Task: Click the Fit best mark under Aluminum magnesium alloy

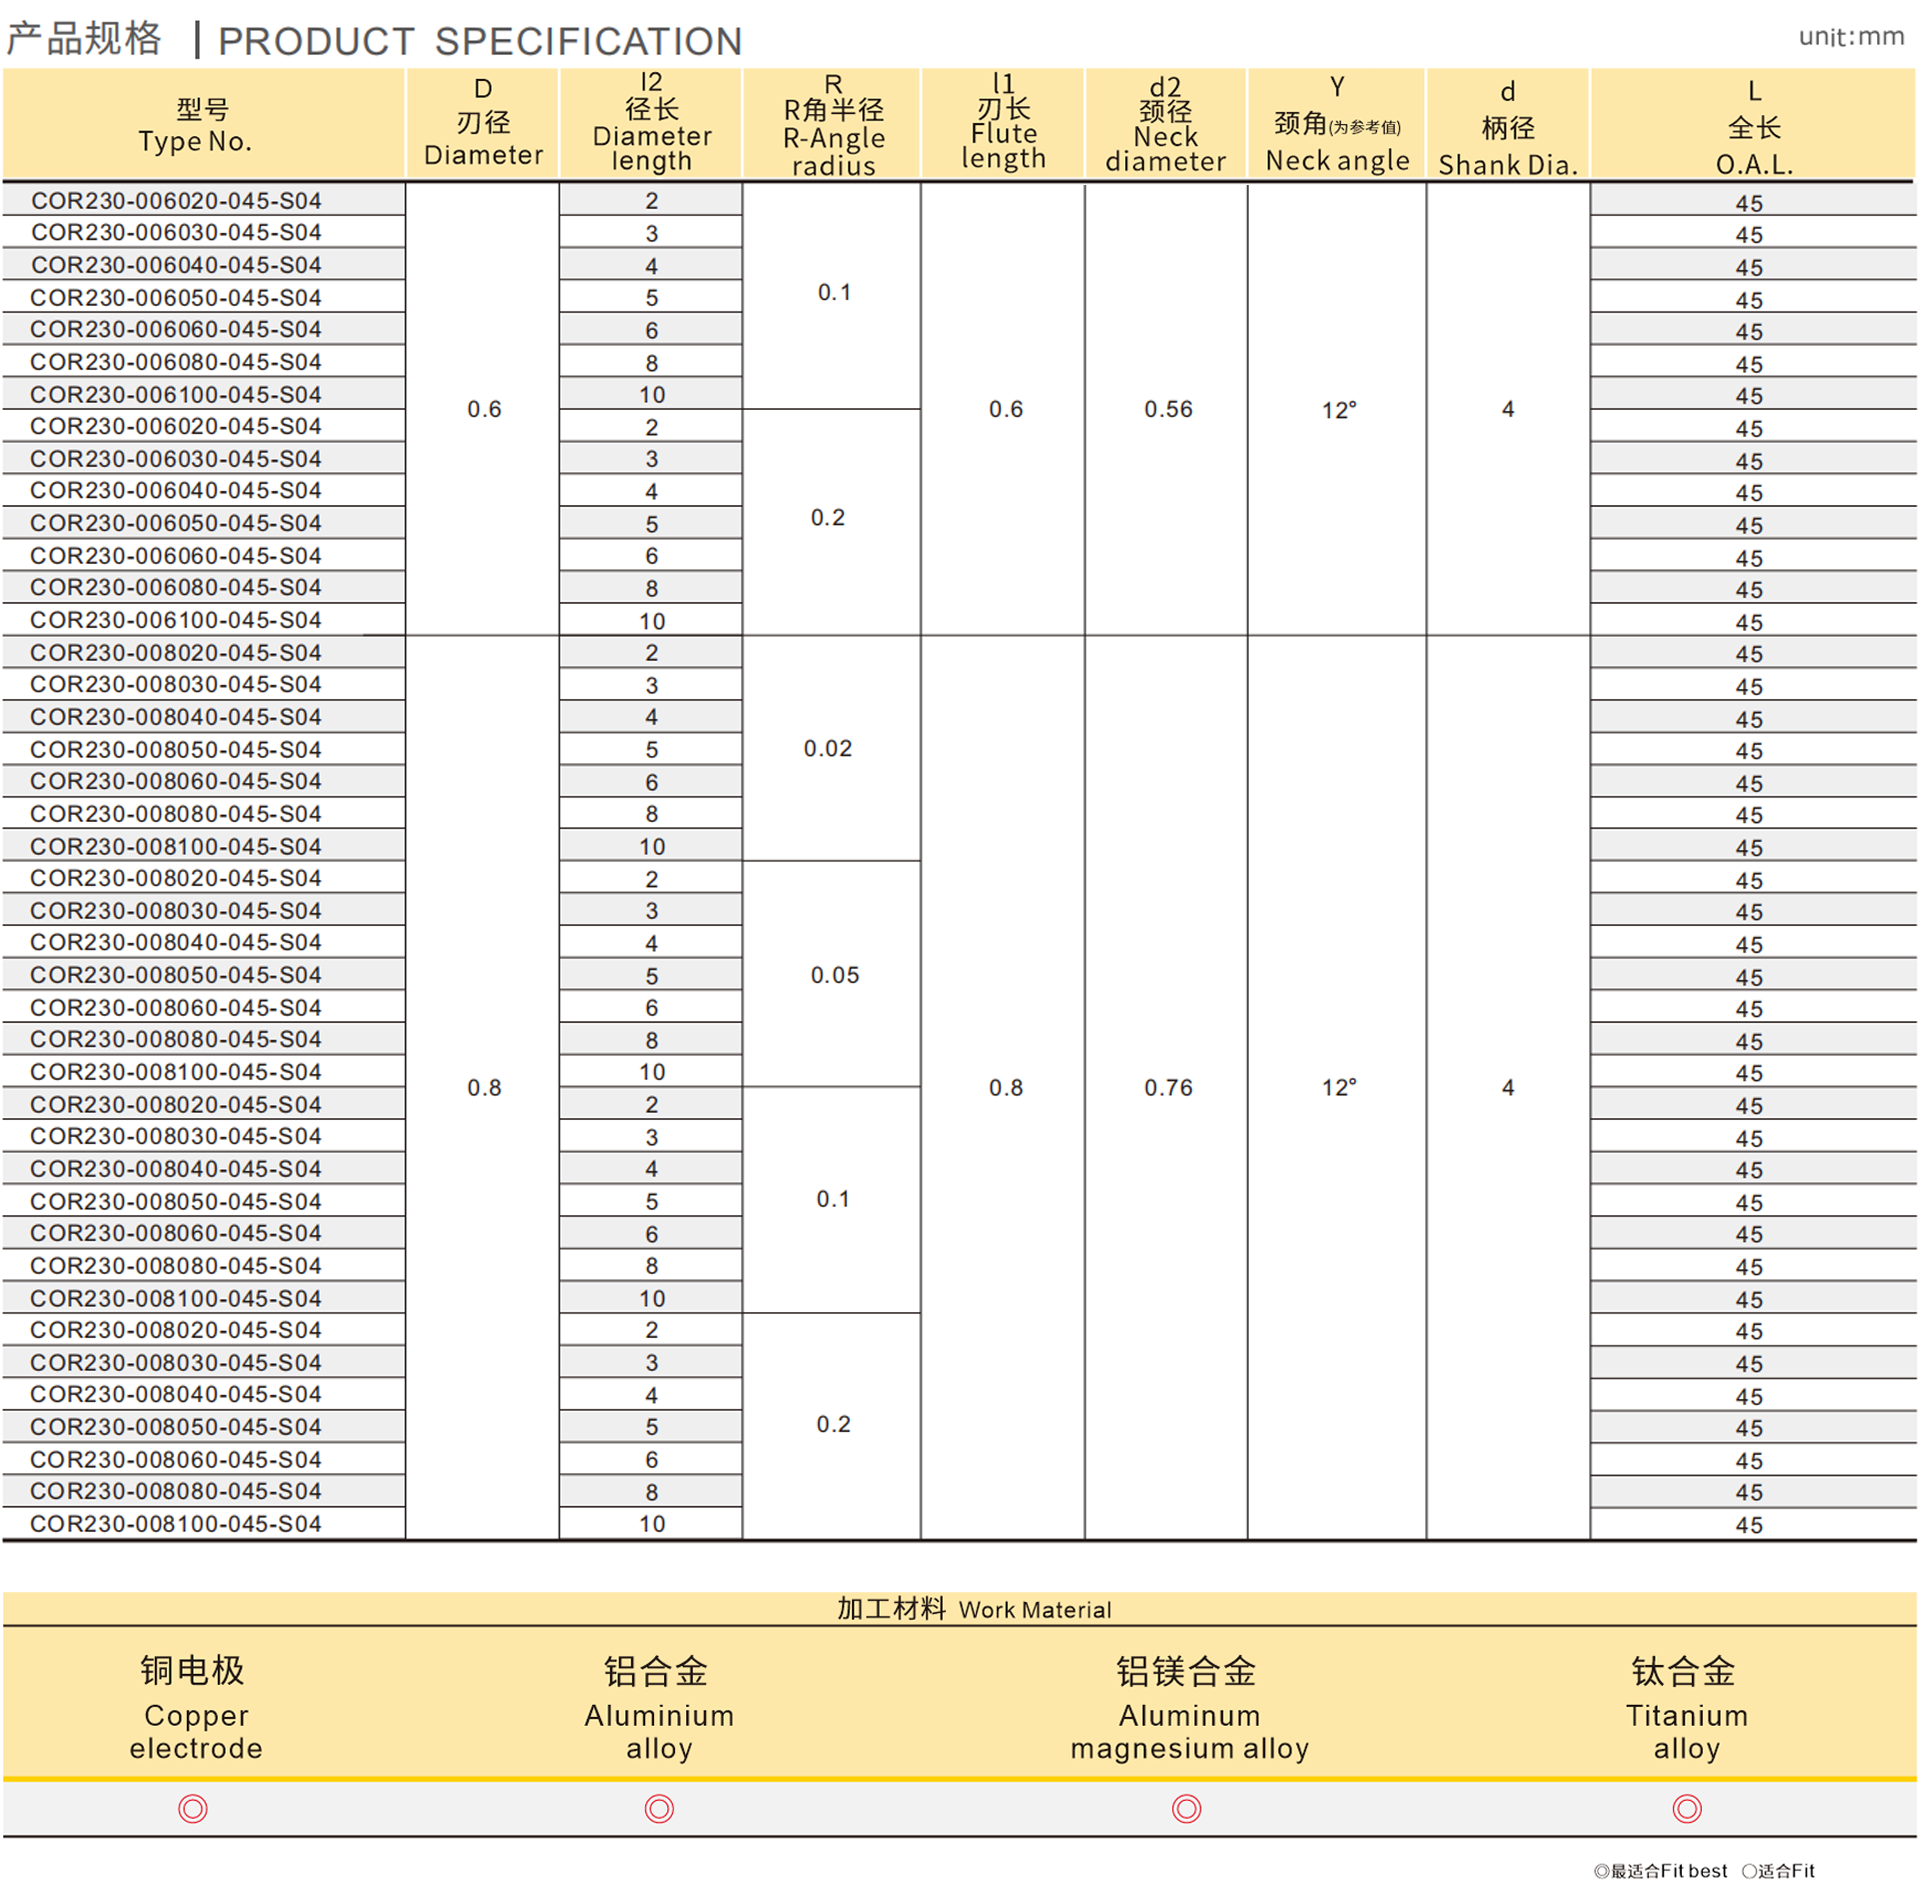Action: pyautogui.click(x=1186, y=1808)
